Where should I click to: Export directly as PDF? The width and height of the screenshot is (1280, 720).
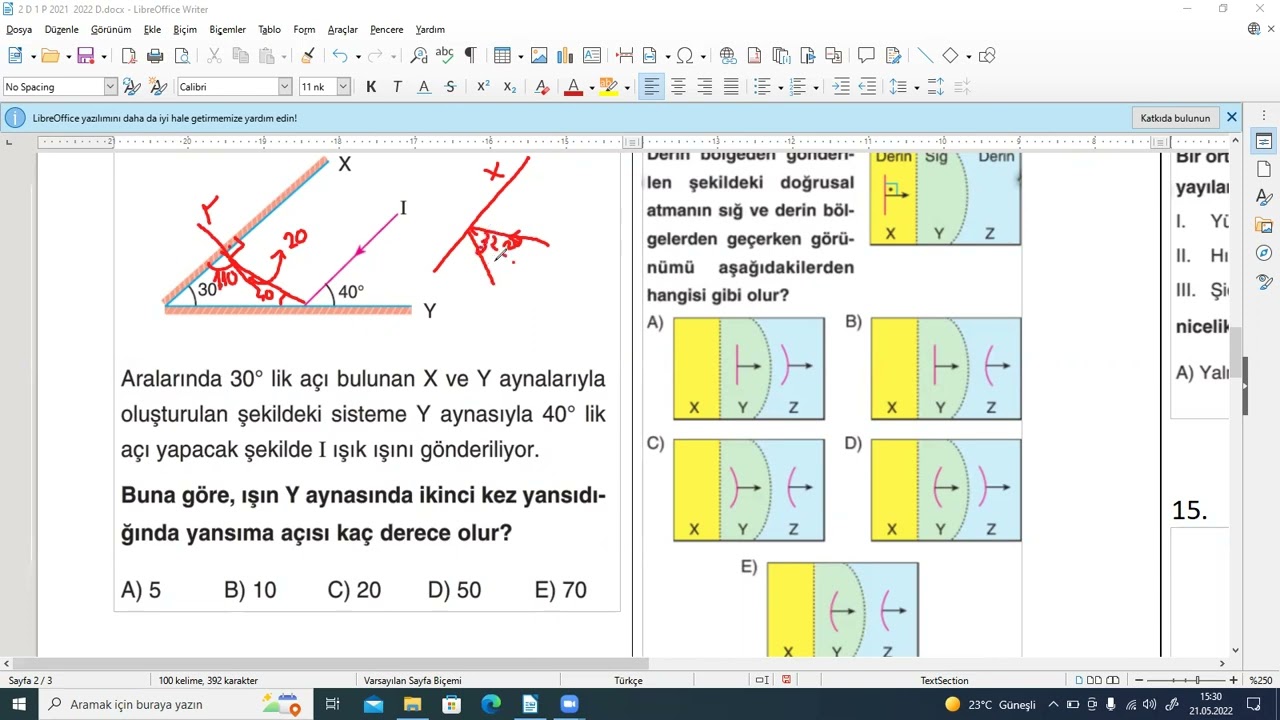pyautogui.click(x=128, y=56)
